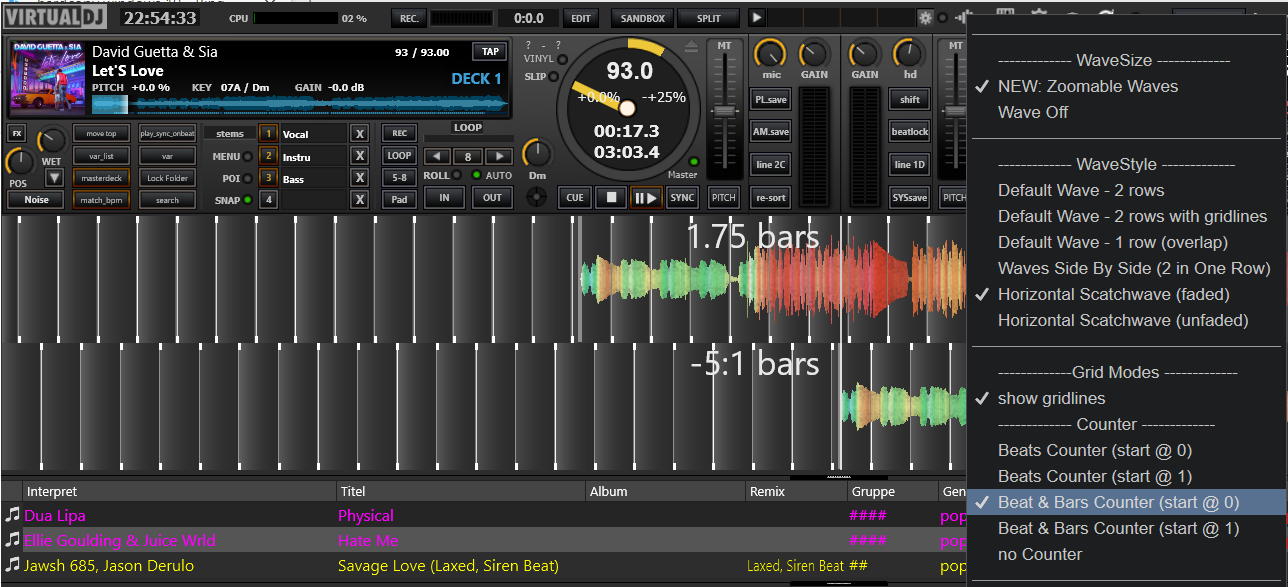Toggle the POI indicator
1288x587 pixels.
tap(247, 178)
